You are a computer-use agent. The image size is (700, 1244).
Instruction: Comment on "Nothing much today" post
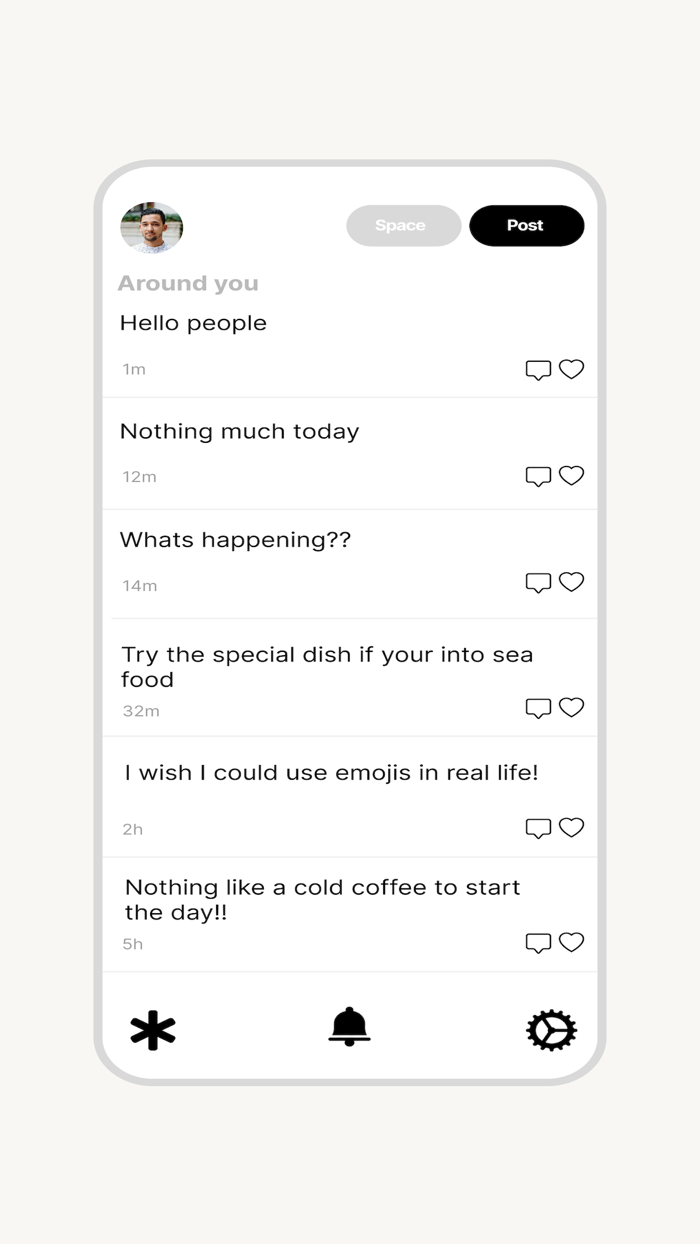click(538, 477)
